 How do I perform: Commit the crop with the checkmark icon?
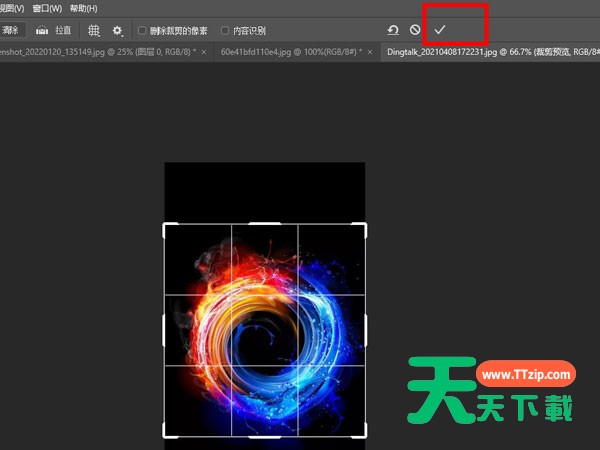[x=440, y=29]
